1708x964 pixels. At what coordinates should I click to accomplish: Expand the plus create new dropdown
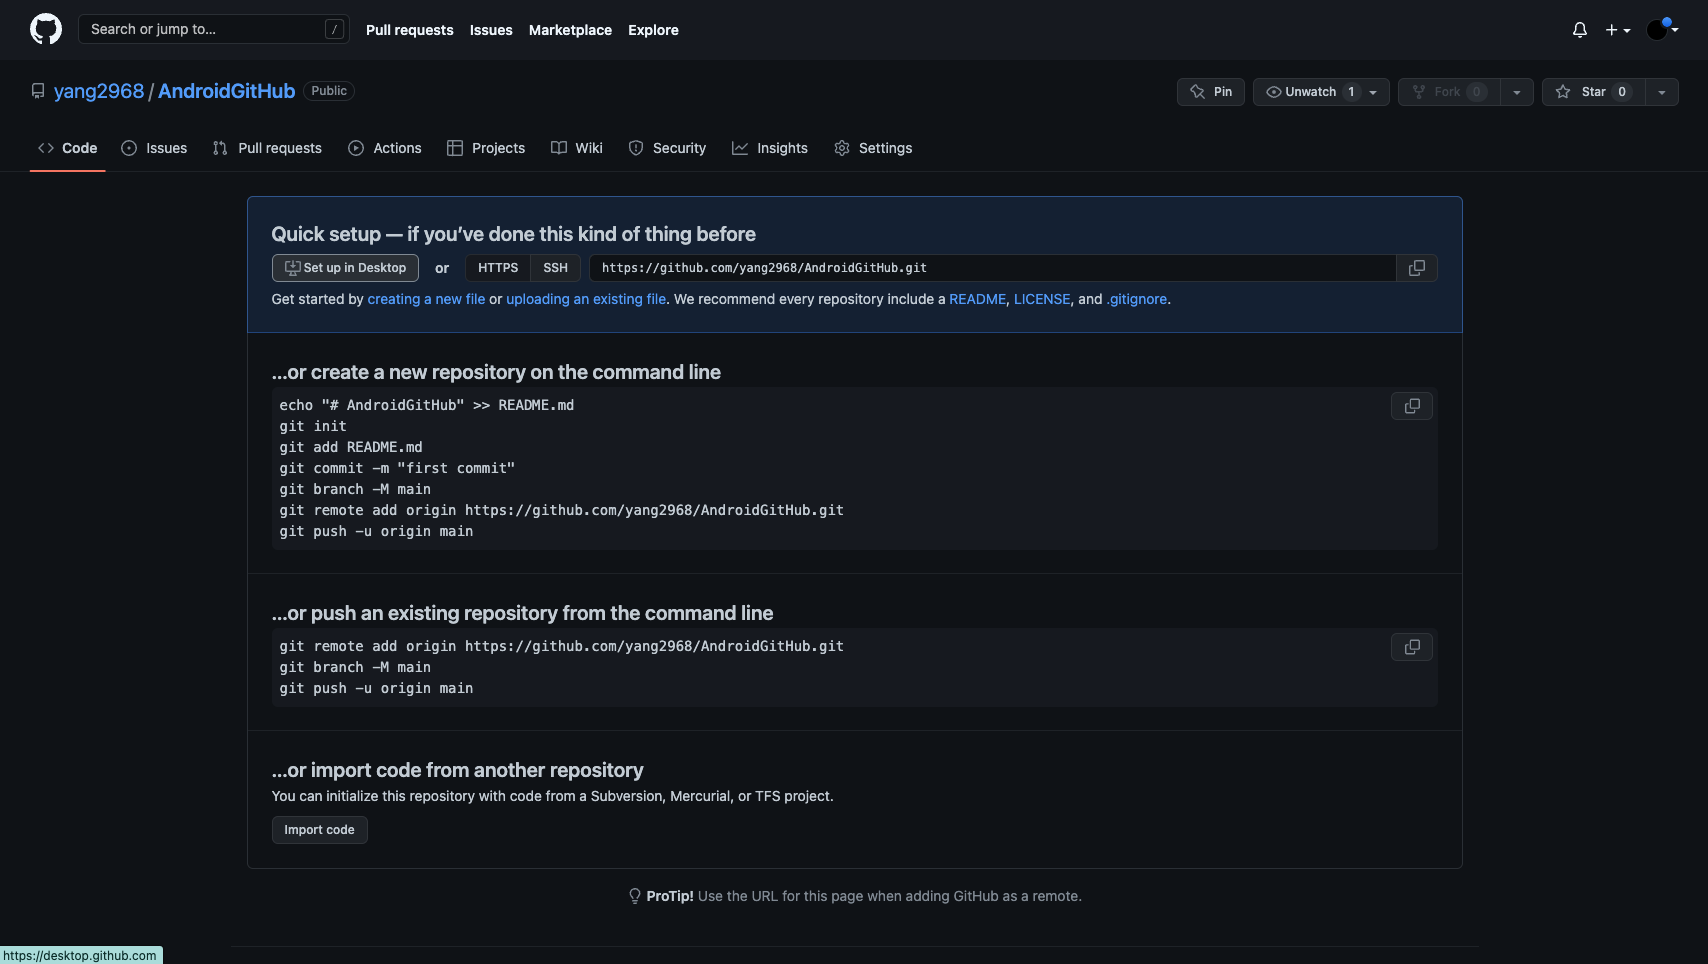pyautogui.click(x=1617, y=30)
